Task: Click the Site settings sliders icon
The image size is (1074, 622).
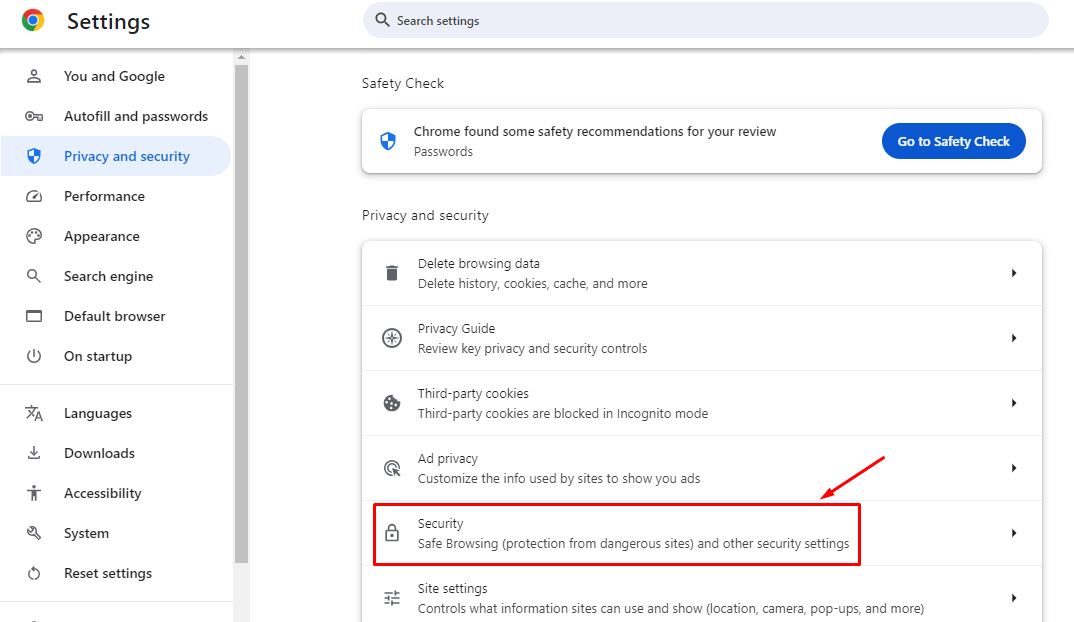Action: coord(392,598)
